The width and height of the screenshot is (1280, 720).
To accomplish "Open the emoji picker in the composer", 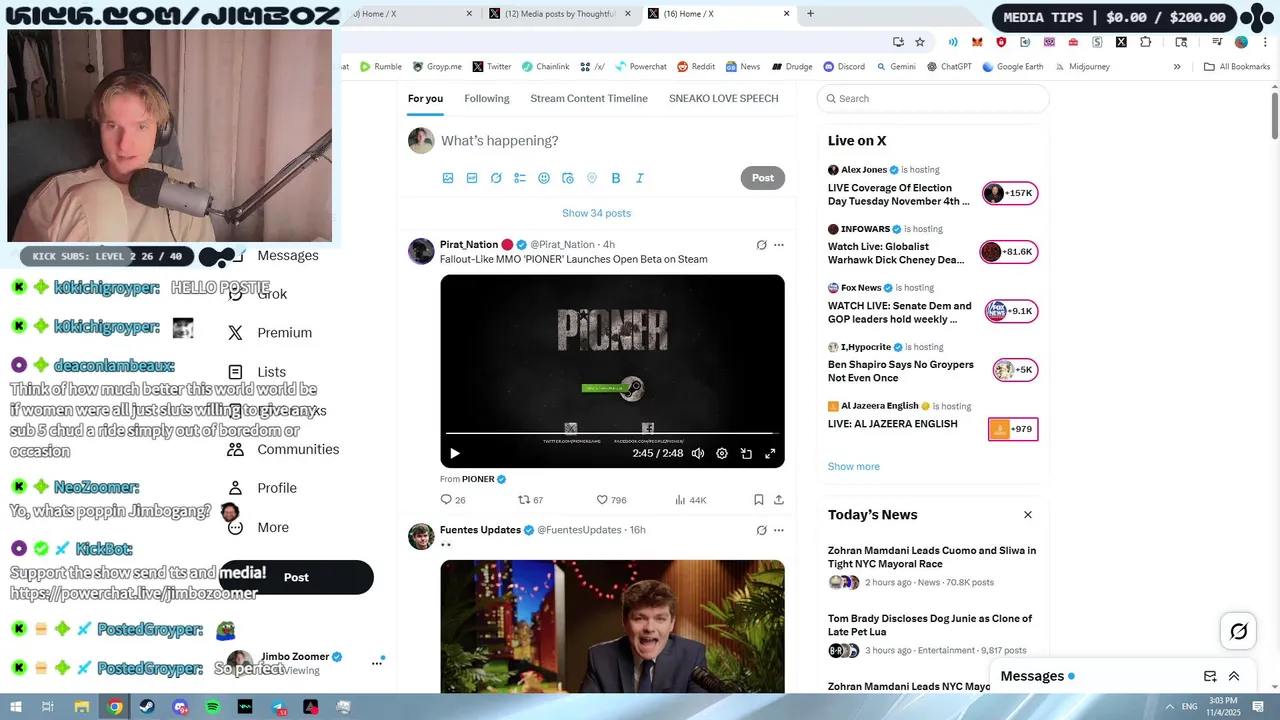I will [544, 178].
